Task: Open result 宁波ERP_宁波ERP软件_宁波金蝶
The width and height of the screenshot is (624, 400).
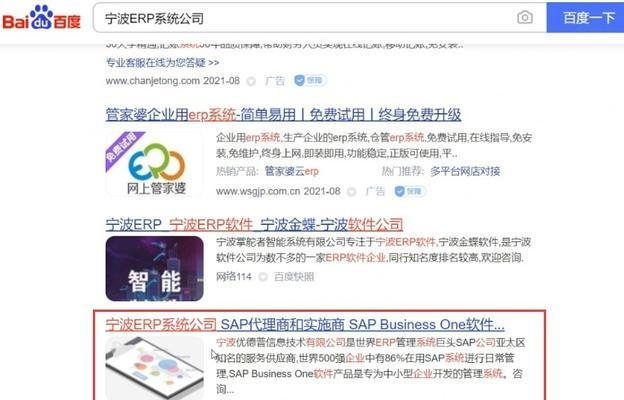Action: tap(254, 225)
